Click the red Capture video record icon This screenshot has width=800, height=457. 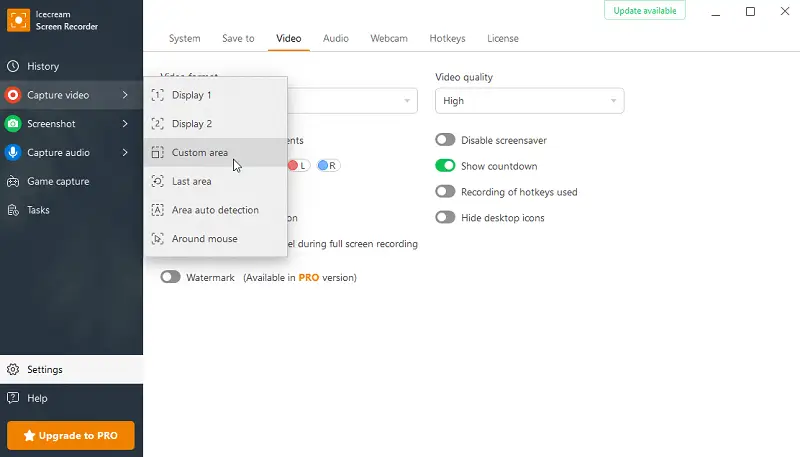click(x=13, y=95)
